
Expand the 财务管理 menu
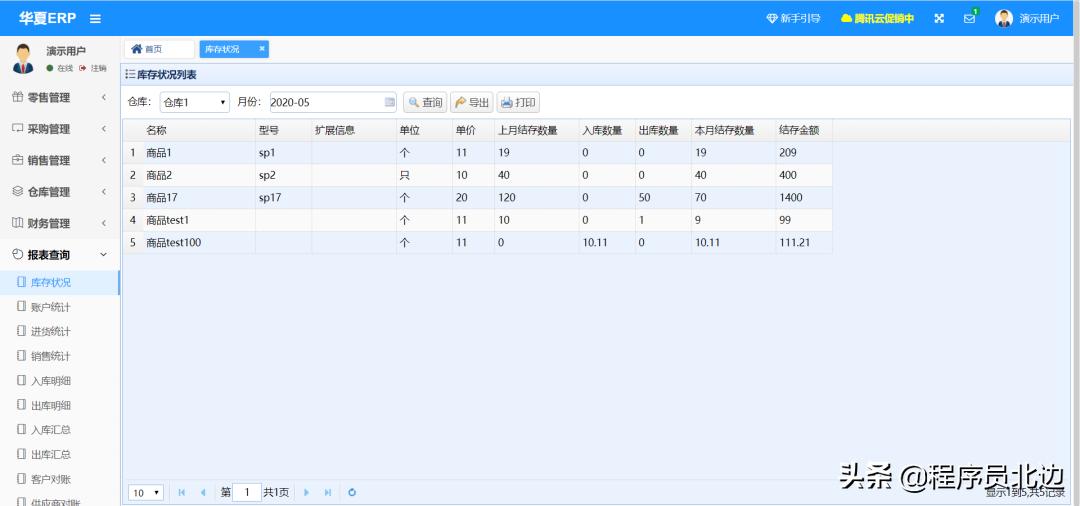[60, 223]
